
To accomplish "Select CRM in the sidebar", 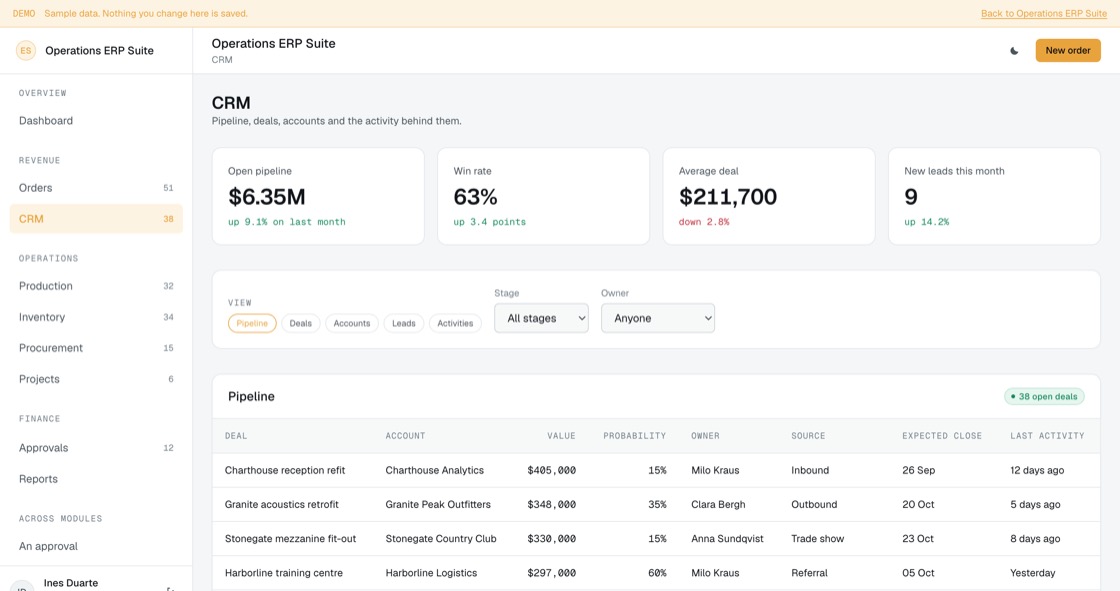I will (x=96, y=219).
